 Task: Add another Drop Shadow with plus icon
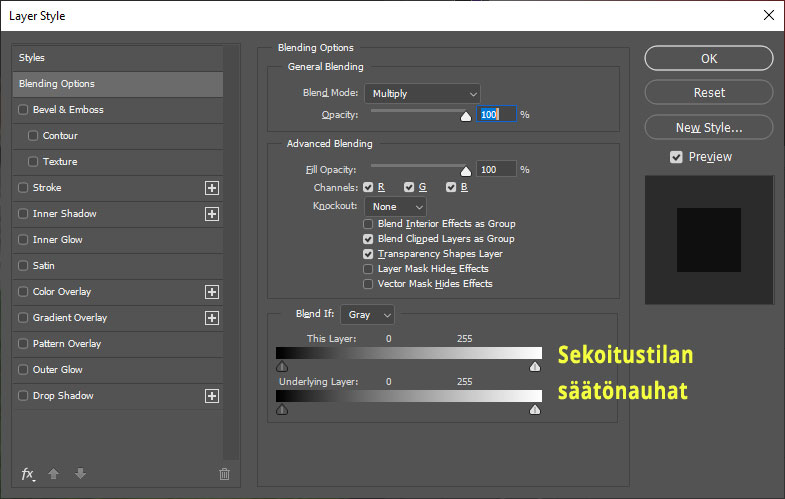(212, 396)
